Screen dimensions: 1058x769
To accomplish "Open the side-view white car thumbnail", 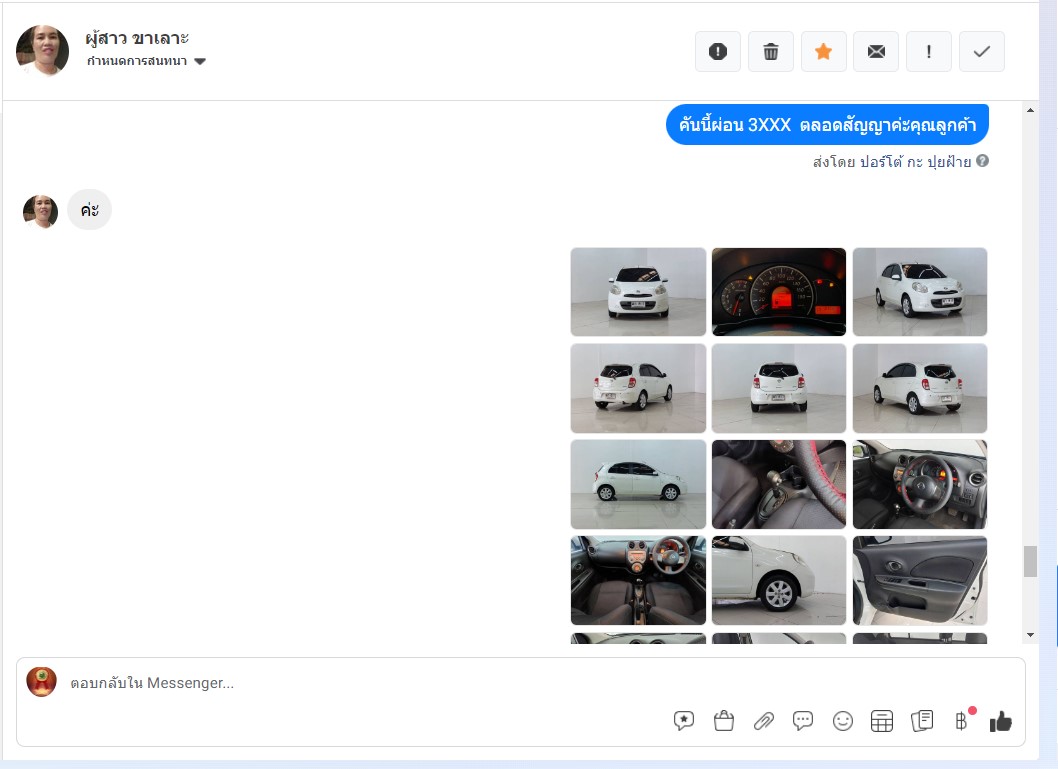I will pos(638,484).
